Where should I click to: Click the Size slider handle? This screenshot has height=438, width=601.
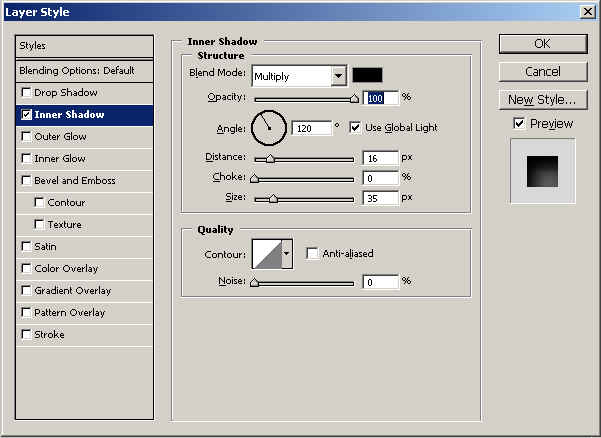point(273,198)
